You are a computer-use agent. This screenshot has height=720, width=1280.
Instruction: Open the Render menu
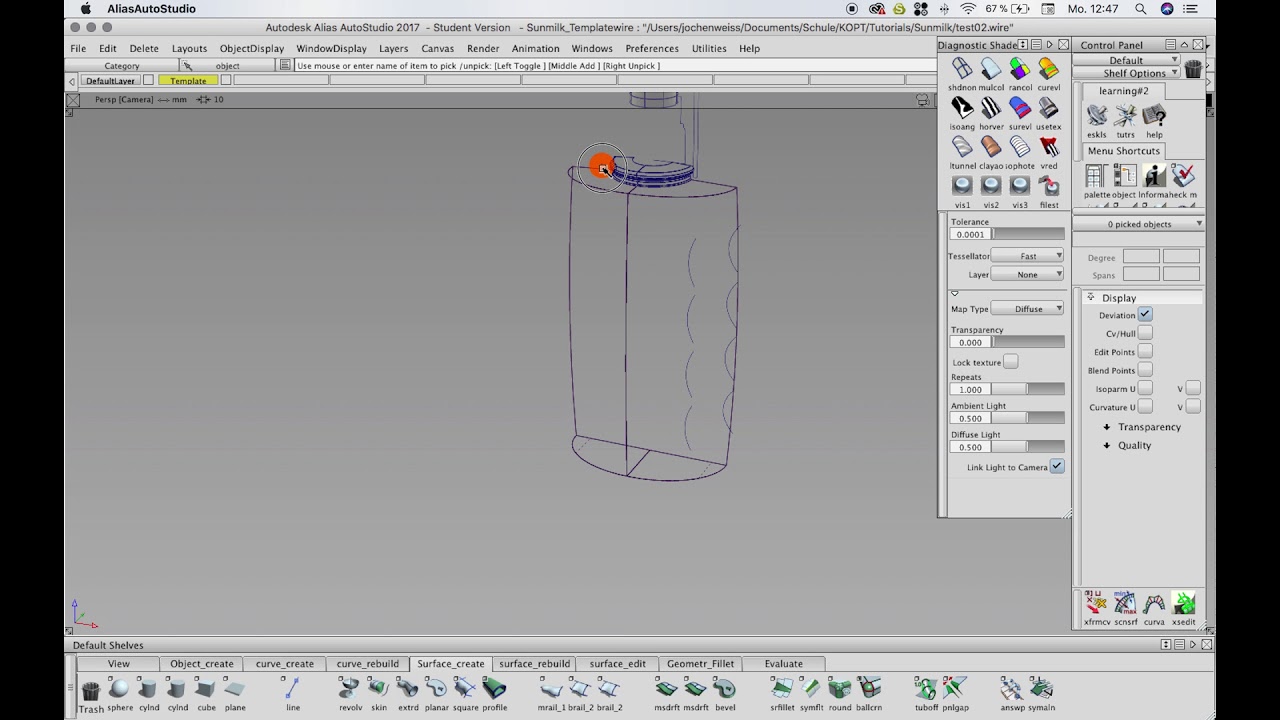pyautogui.click(x=483, y=48)
